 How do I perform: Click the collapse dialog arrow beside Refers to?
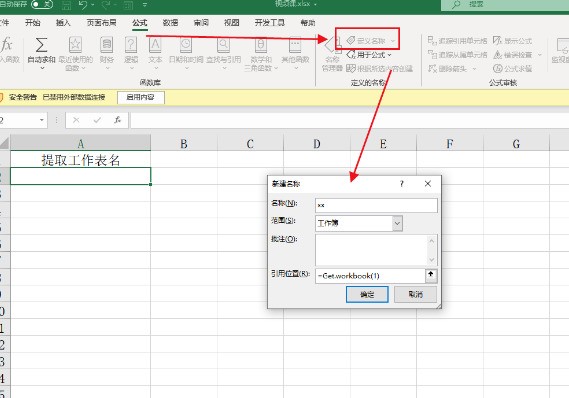[431, 276]
